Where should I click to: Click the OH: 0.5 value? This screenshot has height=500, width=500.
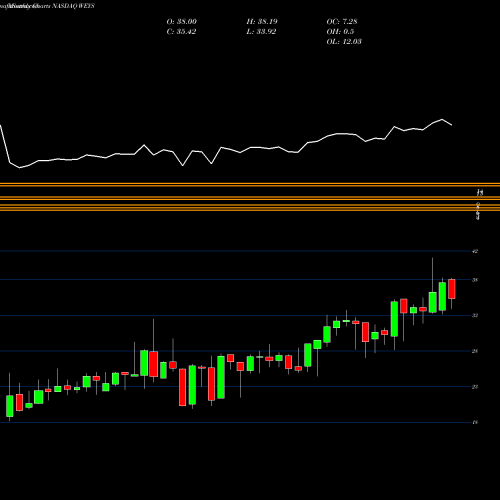tap(340, 32)
